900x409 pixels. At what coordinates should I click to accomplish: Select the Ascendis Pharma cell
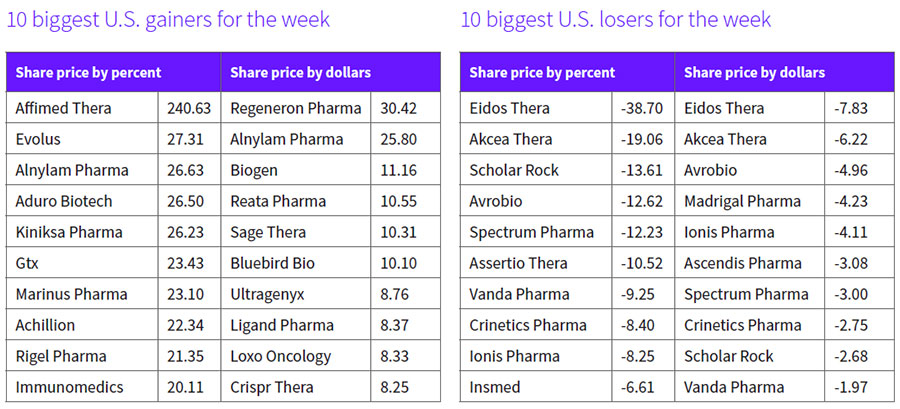click(x=742, y=263)
